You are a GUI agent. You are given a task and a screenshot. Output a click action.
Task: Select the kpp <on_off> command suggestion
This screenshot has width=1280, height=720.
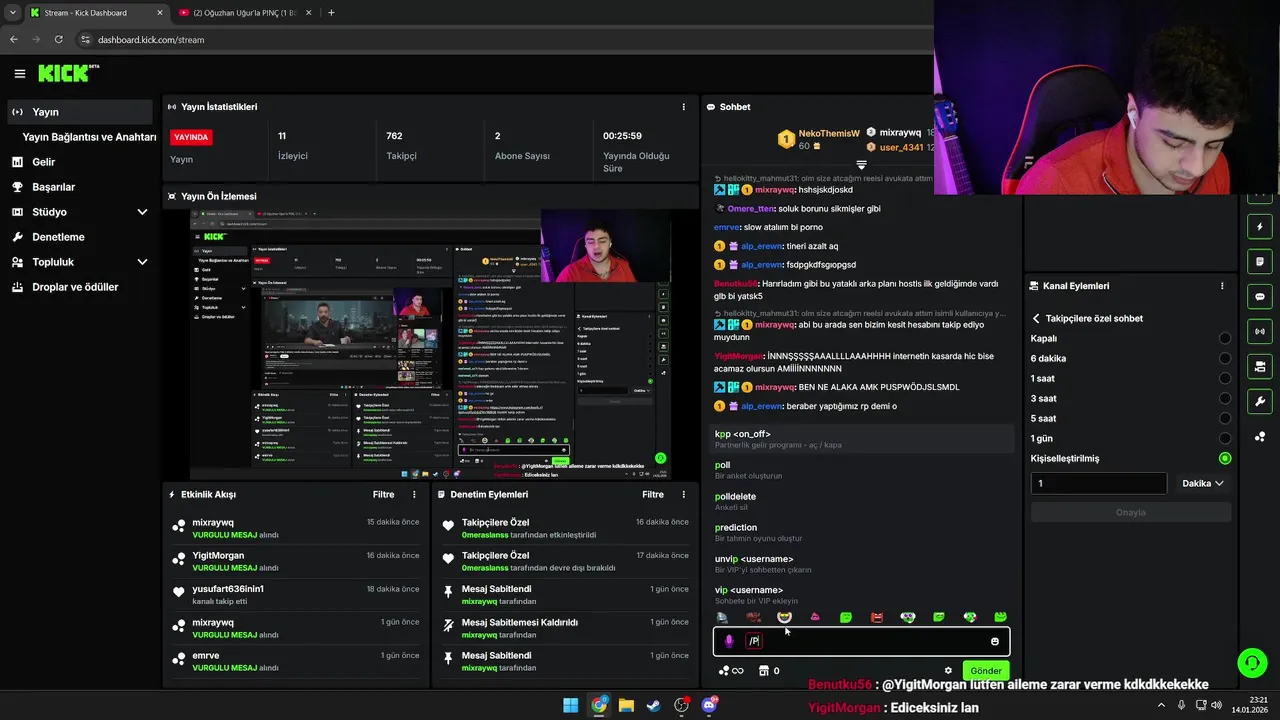[x=861, y=439]
